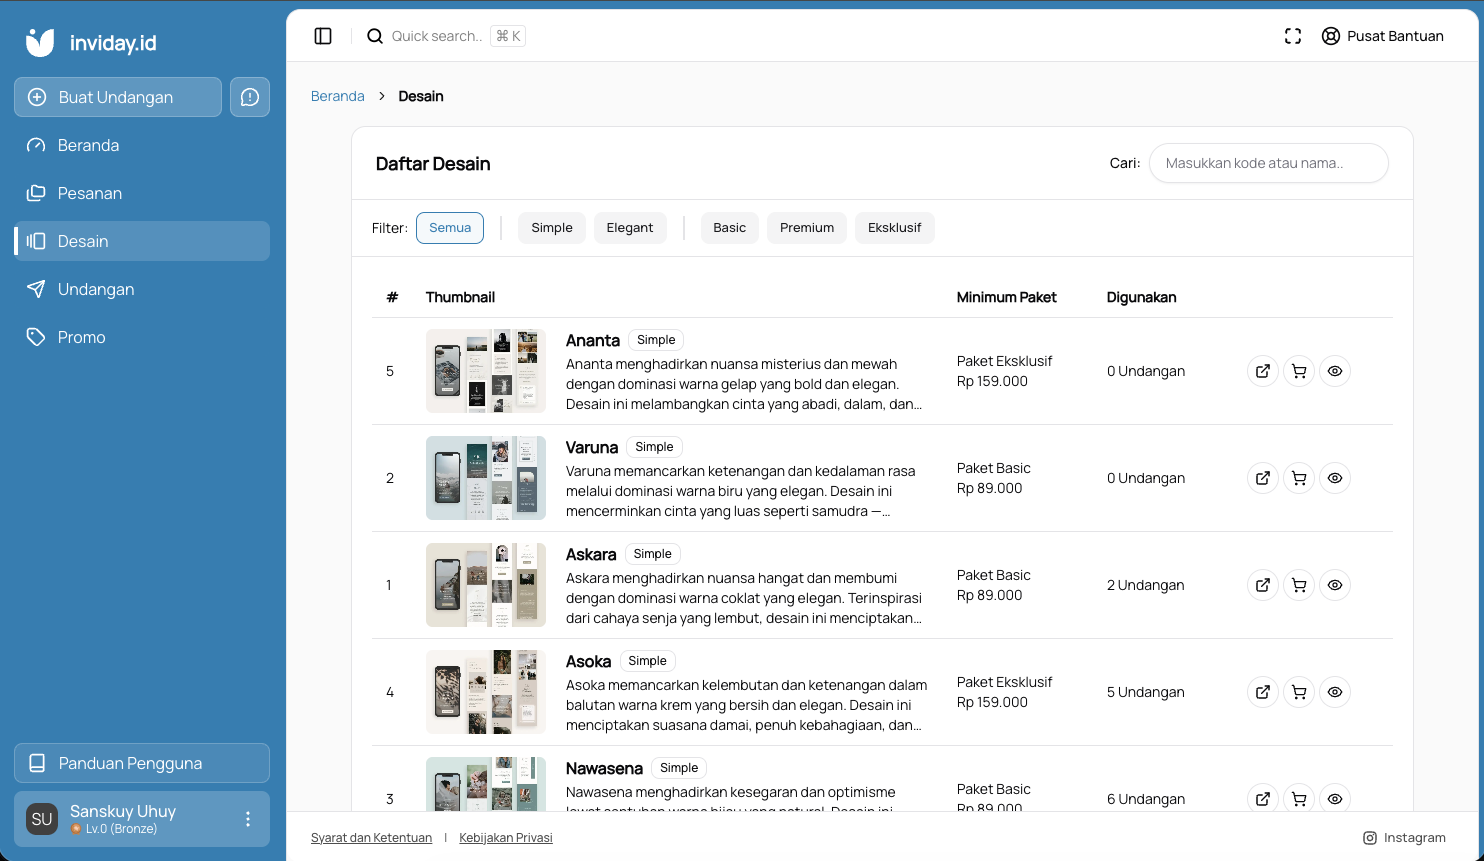The image size is (1484, 861).
Task: Click the Varuna design thumbnail
Action: (486, 478)
